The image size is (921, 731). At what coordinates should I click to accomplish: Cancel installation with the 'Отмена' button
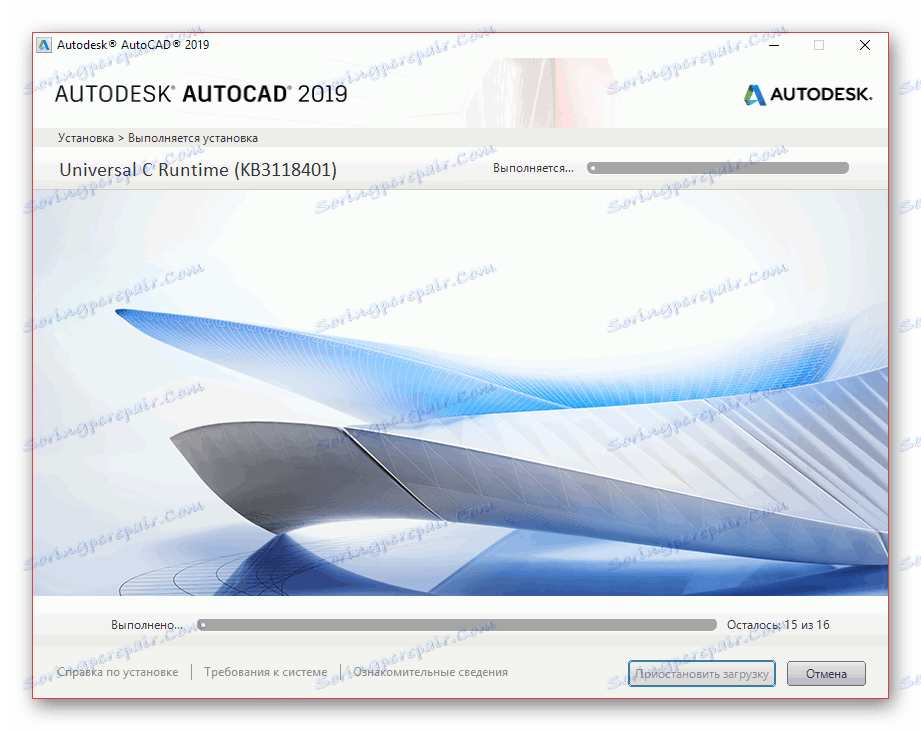coord(826,673)
